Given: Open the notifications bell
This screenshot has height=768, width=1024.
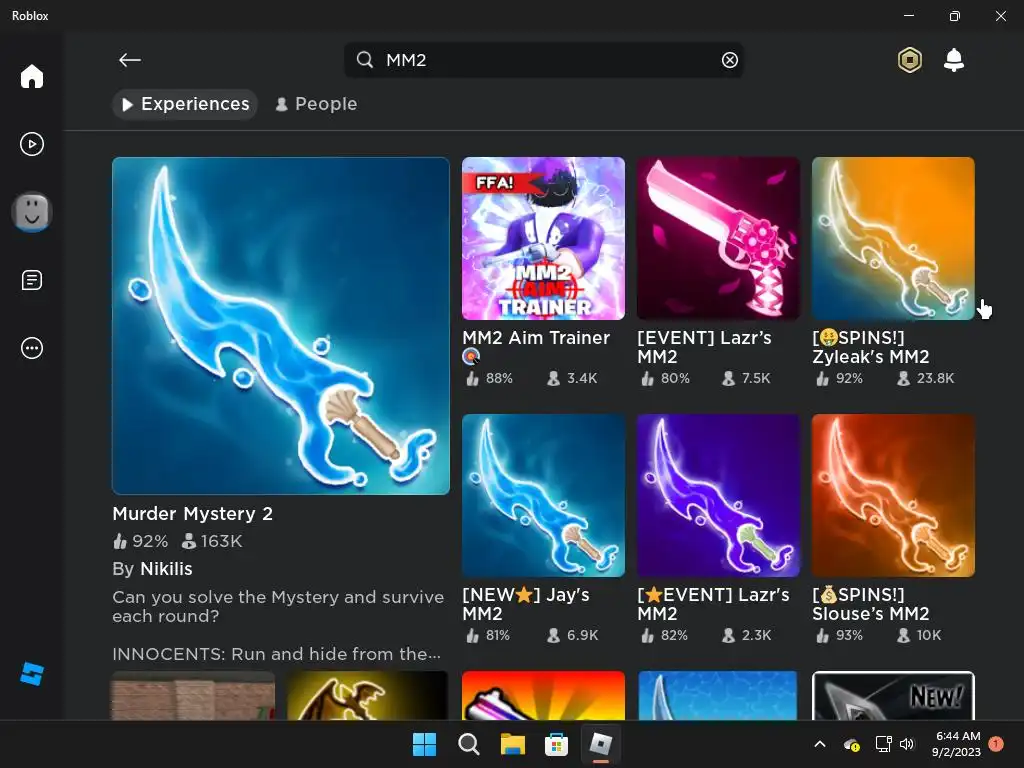Looking at the screenshot, I should click(953, 60).
